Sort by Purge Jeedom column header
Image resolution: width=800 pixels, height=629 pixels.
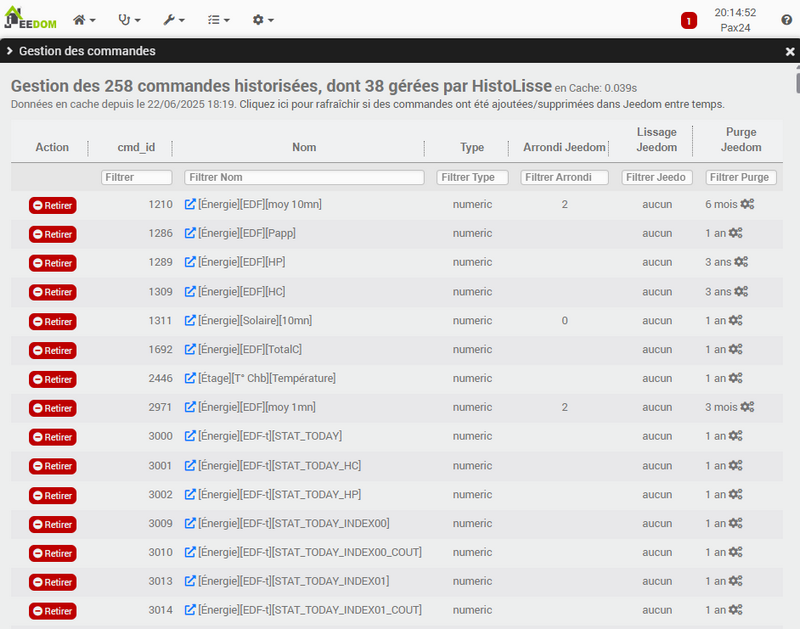(x=741, y=140)
